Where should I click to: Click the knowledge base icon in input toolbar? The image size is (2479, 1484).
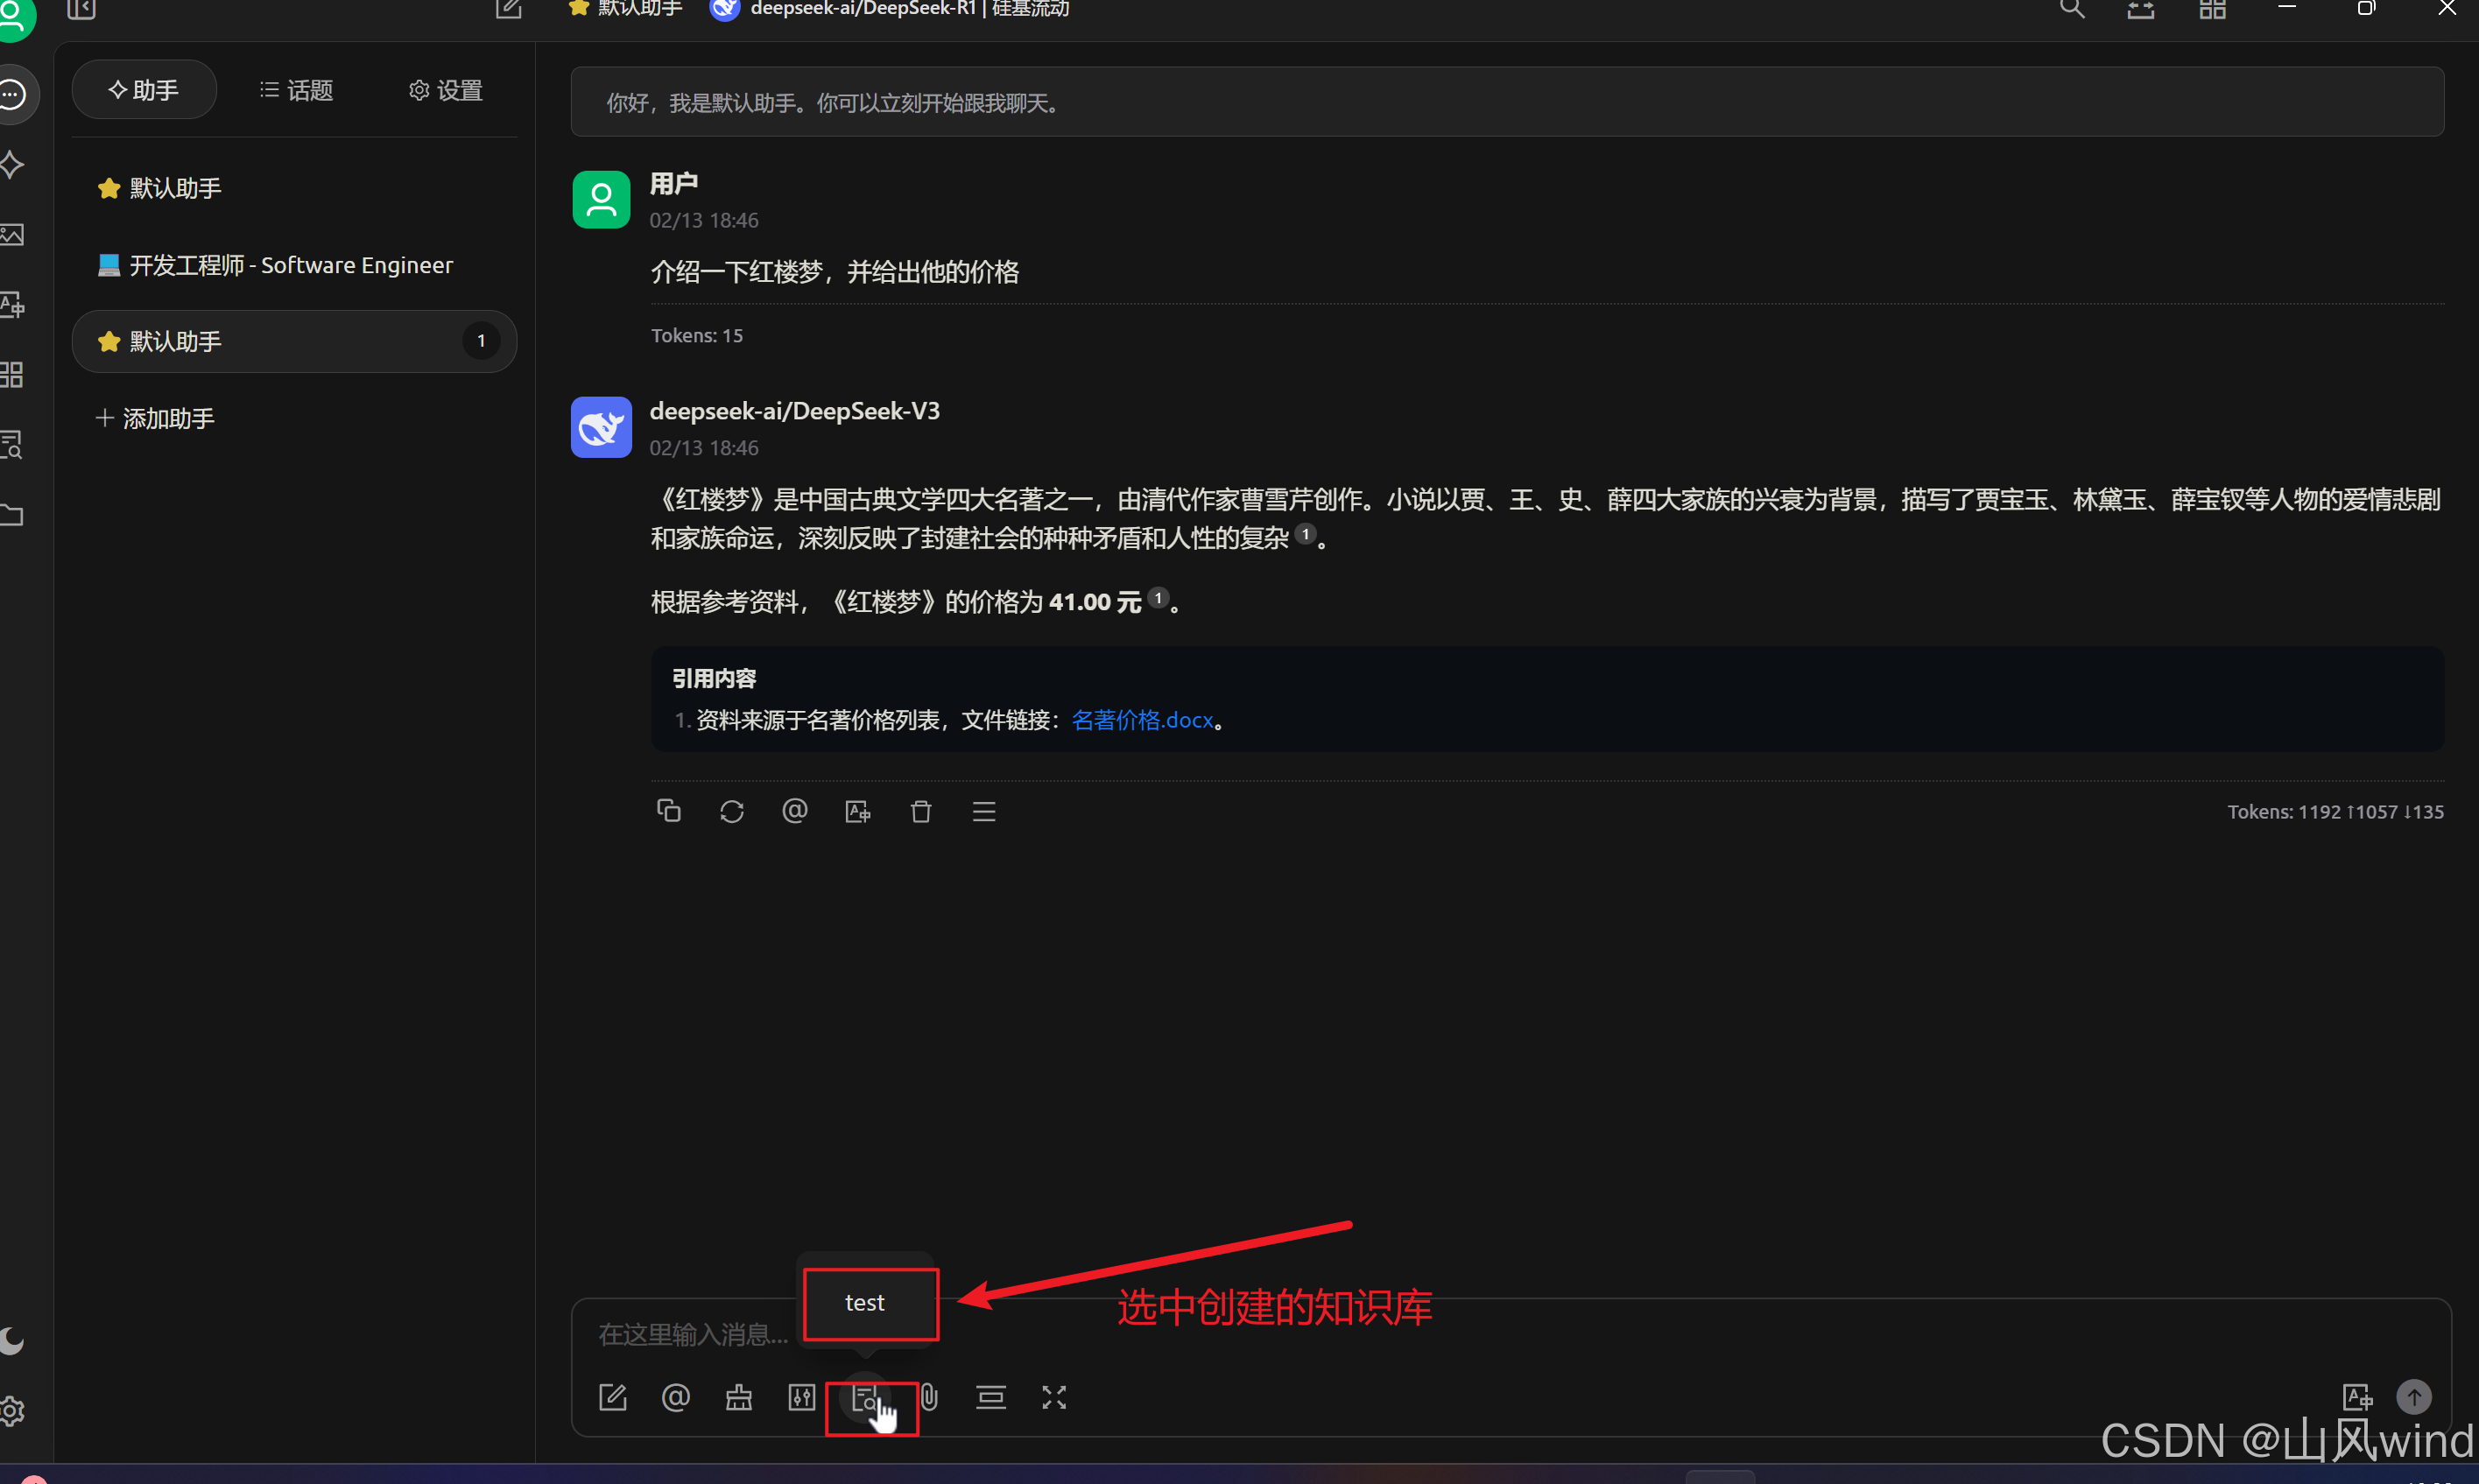(865, 1397)
